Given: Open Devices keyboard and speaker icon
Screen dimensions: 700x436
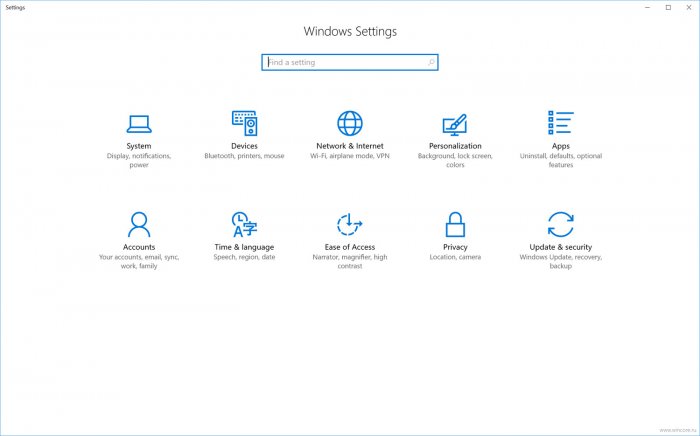Looking at the screenshot, I should pyautogui.click(x=244, y=123).
